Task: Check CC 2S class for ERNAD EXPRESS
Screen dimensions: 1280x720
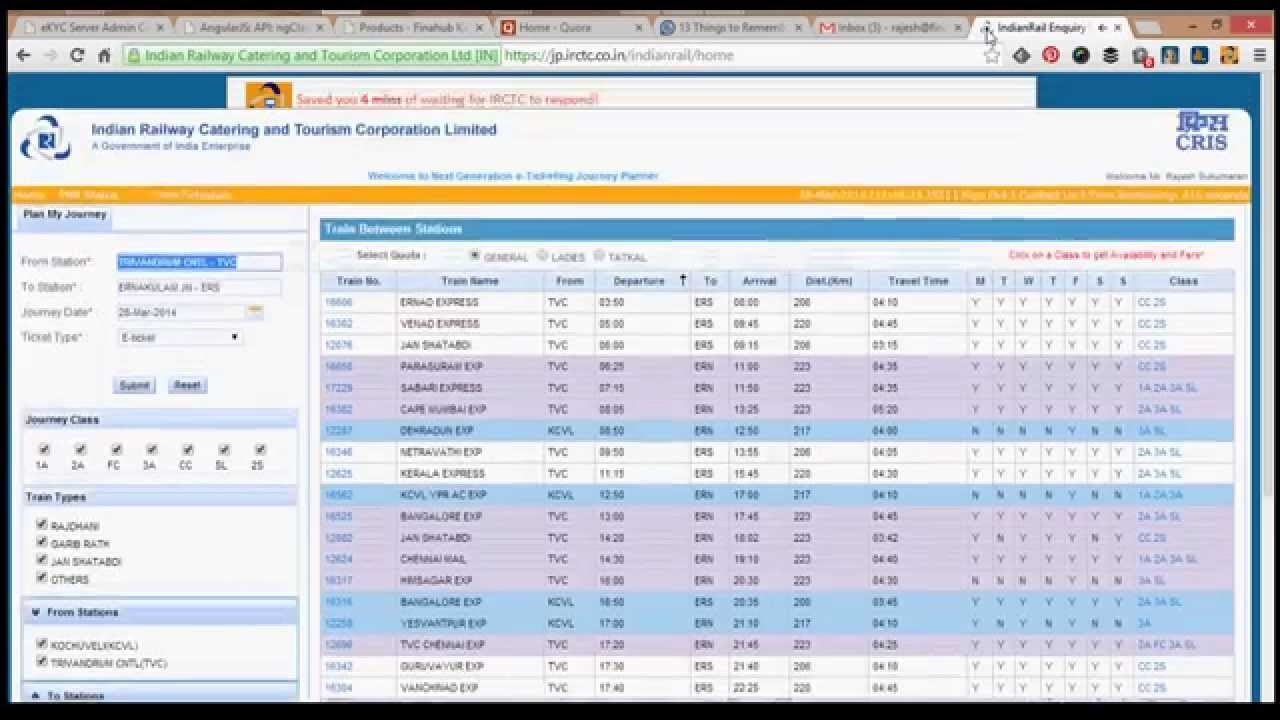Action: [1152, 302]
